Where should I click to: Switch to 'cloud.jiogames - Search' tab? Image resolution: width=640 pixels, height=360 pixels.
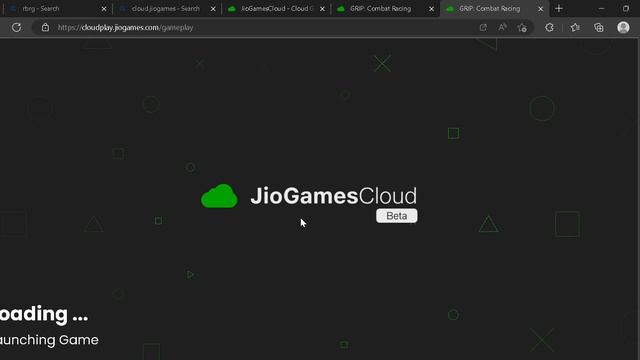tap(166, 9)
